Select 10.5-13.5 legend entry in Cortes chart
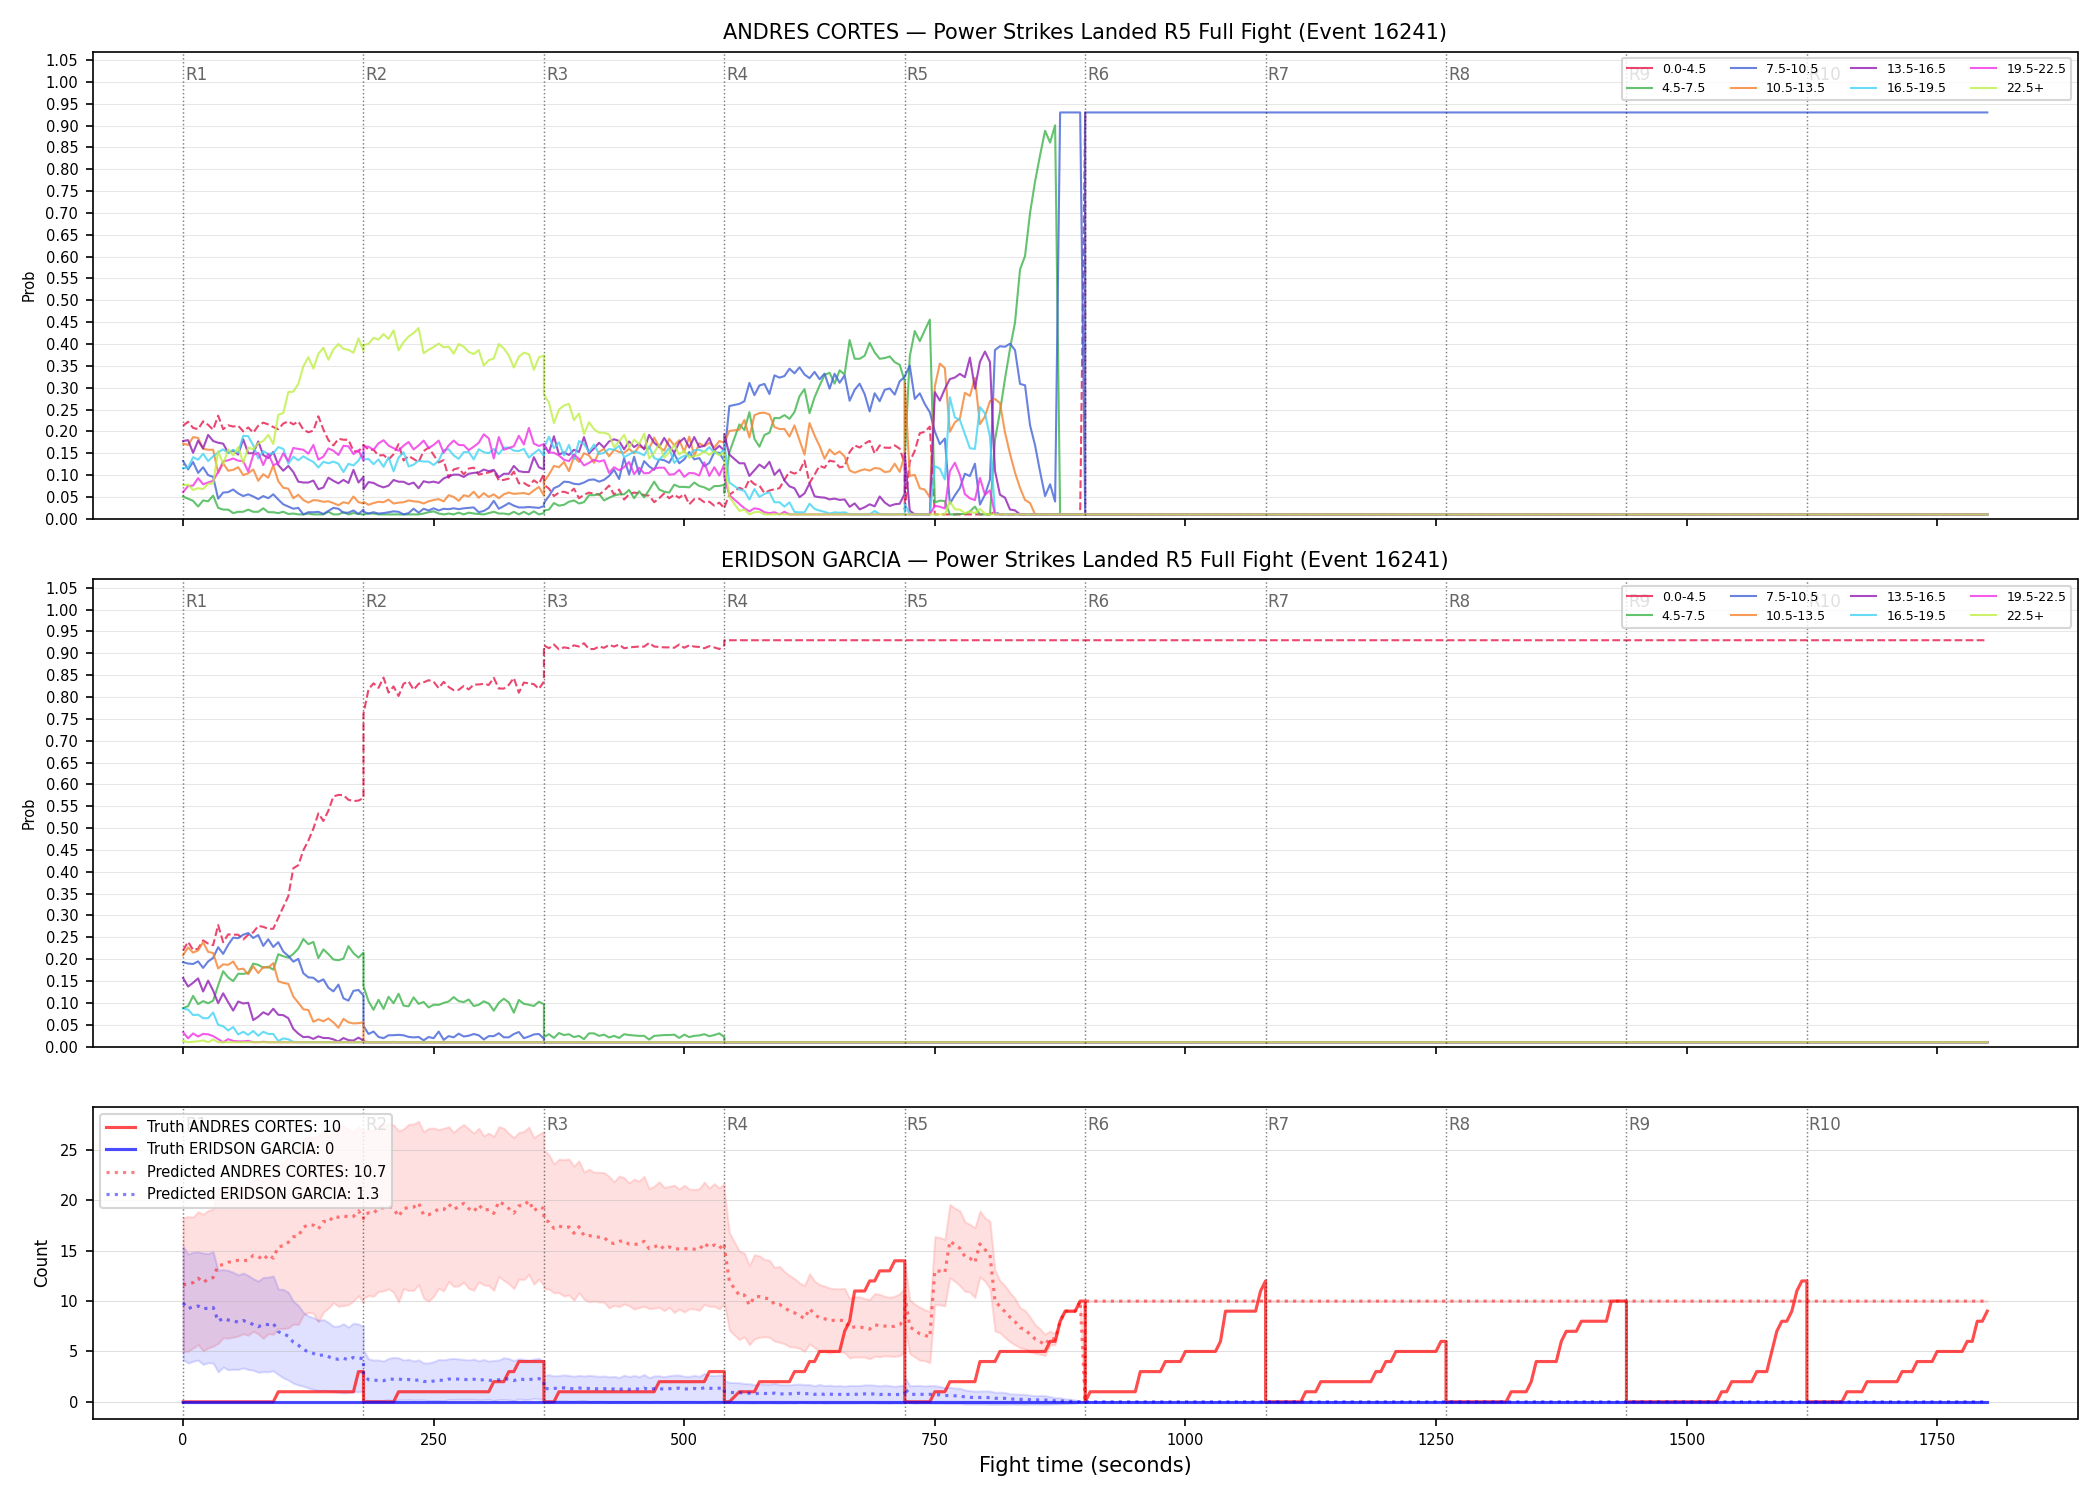The width and height of the screenshot is (2100, 1500). click(1777, 88)
